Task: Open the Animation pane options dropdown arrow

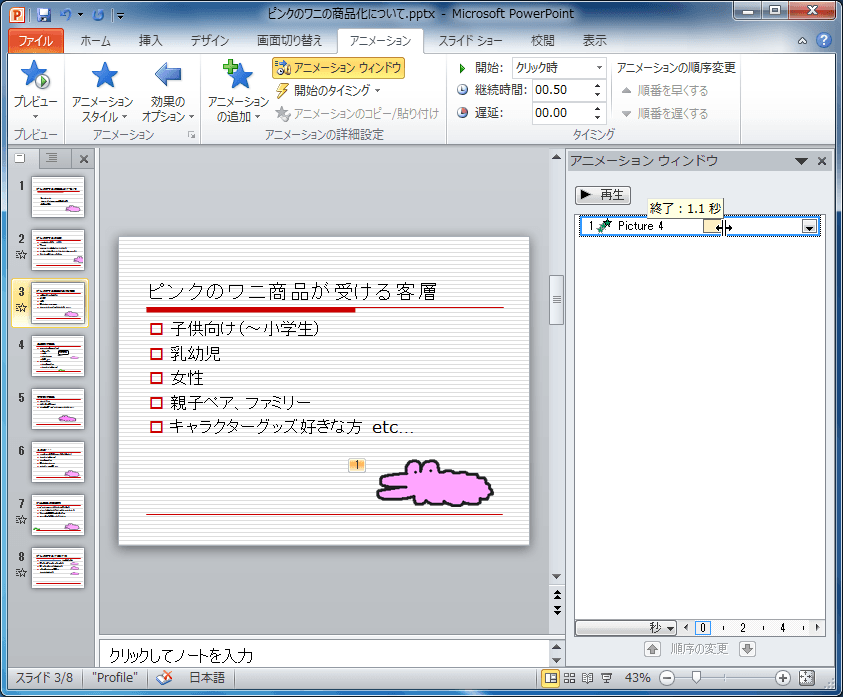Action: 801,161
